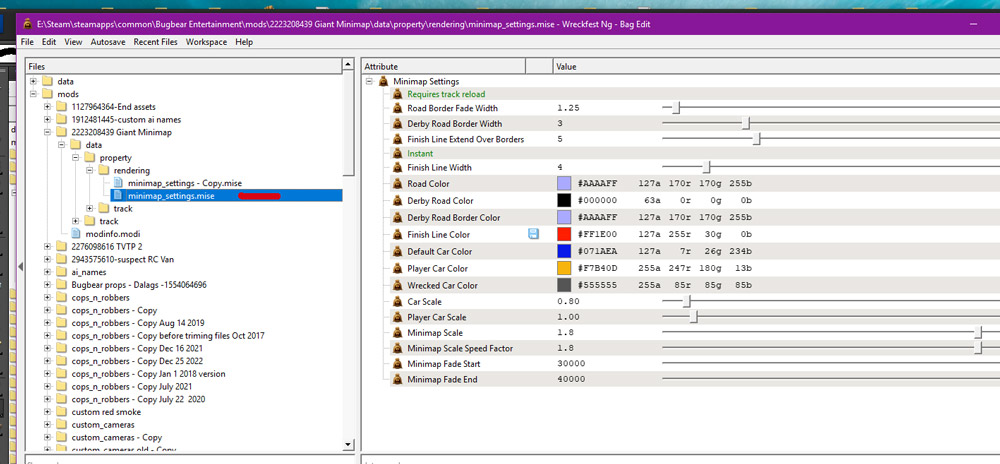Click the bag icon beside Minimap Scale
The height and width of the screenshot is (464, 1000).
(x=397, y=333)
